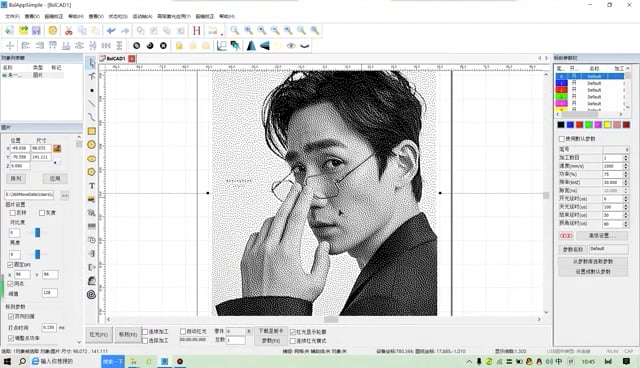Increase the 速度(mm/s) value using stepper arrow
The image size is (640, 368).
tap(626, 164)
